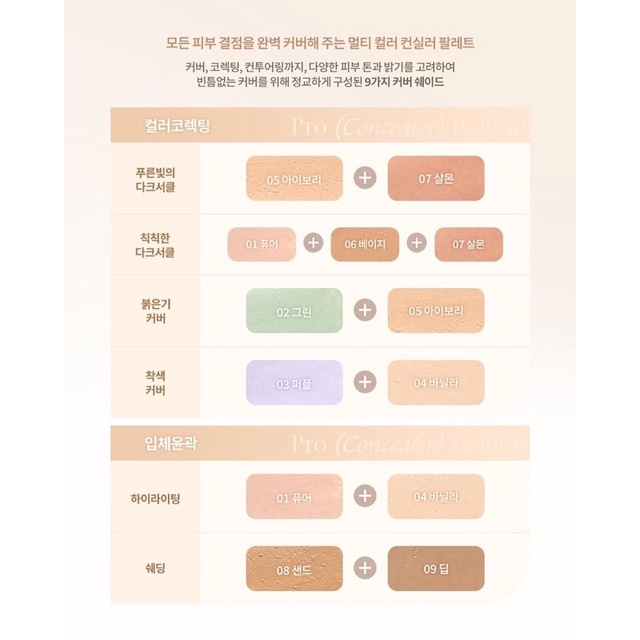Click the 붉은기 커버 row label
This screenshot has height=640, width=640.
coord(155,310)
